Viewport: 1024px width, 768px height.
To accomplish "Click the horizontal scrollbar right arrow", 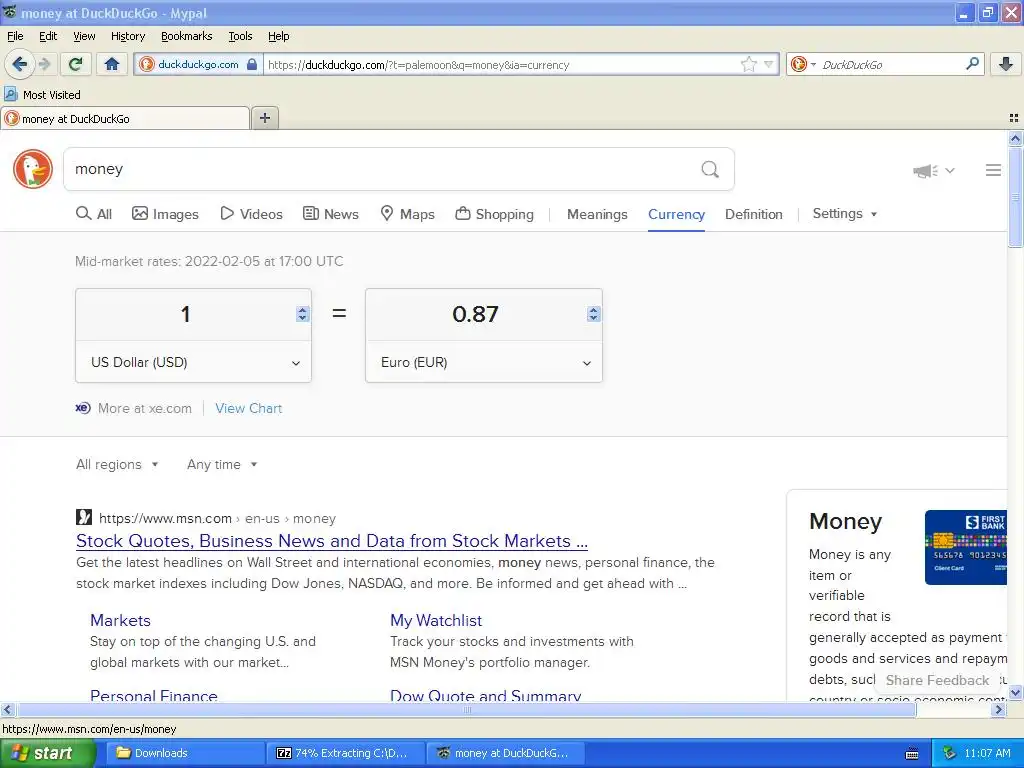I will [x=998, y=709].
